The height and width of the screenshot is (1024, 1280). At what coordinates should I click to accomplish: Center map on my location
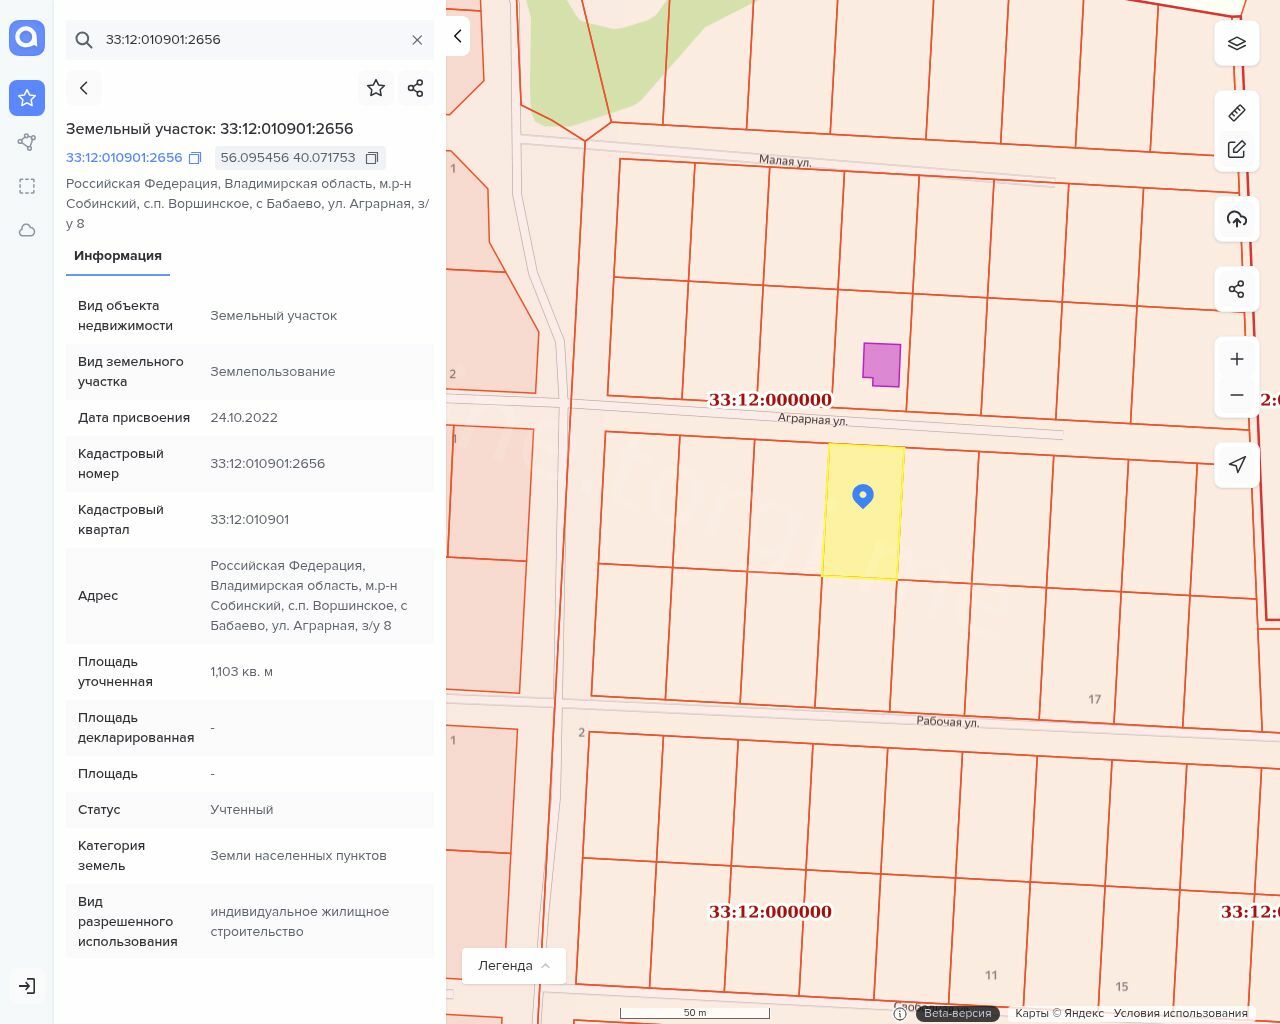[1237, 464]
